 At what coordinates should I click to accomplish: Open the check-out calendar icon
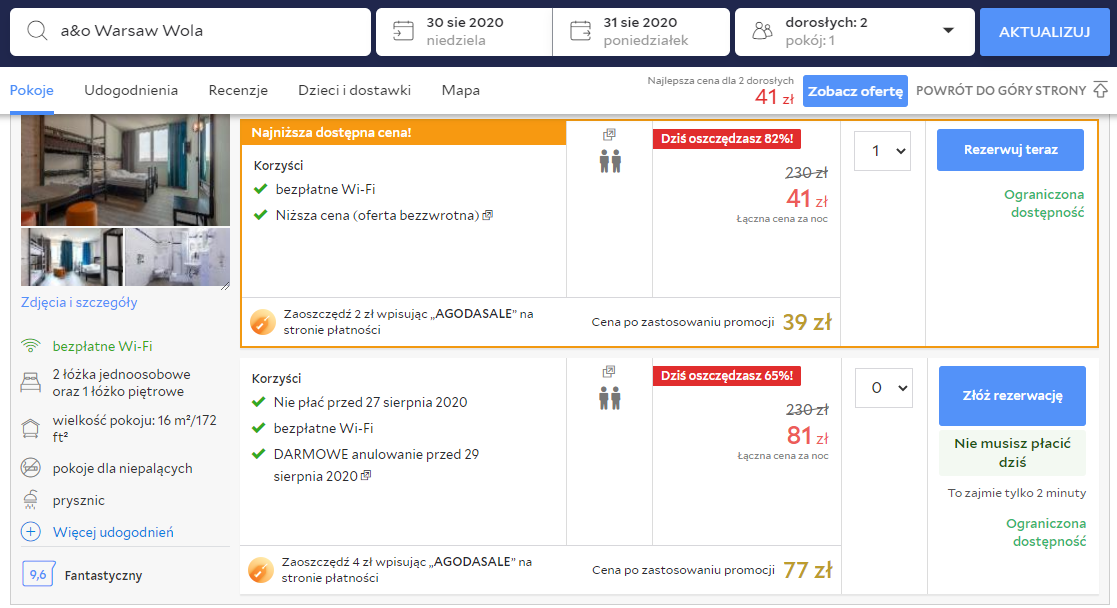[x=581, y=31]
